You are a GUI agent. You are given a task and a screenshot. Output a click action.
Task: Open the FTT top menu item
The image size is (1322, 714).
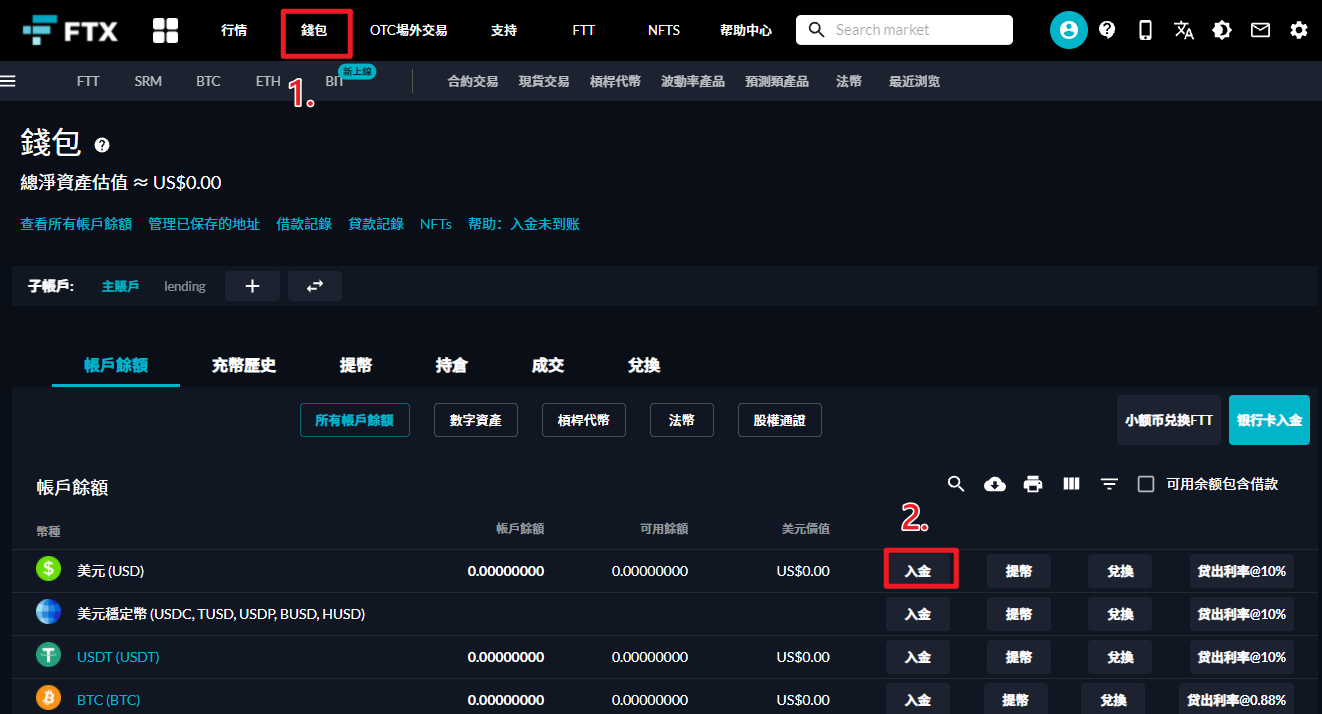(x=584, y=30)
